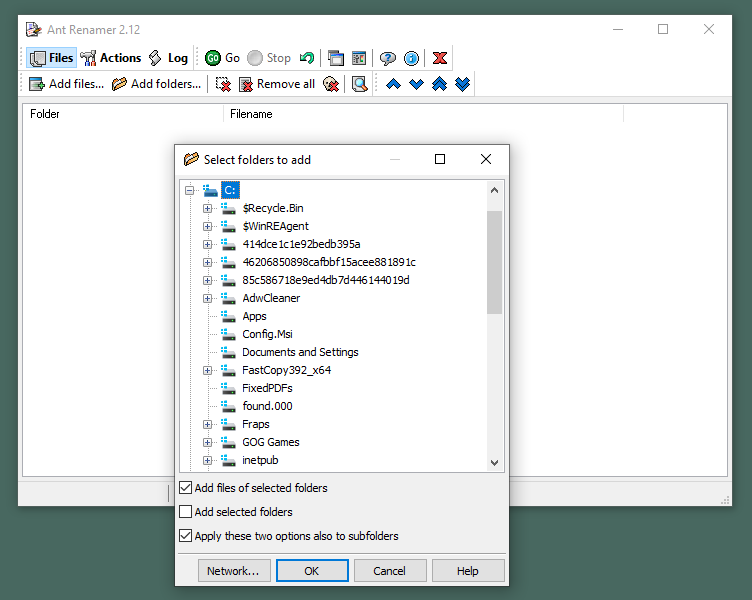This screenshot has height=600, width=752.
Task: Select the Config.Msi folder
Action: click(x=267, y=334)
